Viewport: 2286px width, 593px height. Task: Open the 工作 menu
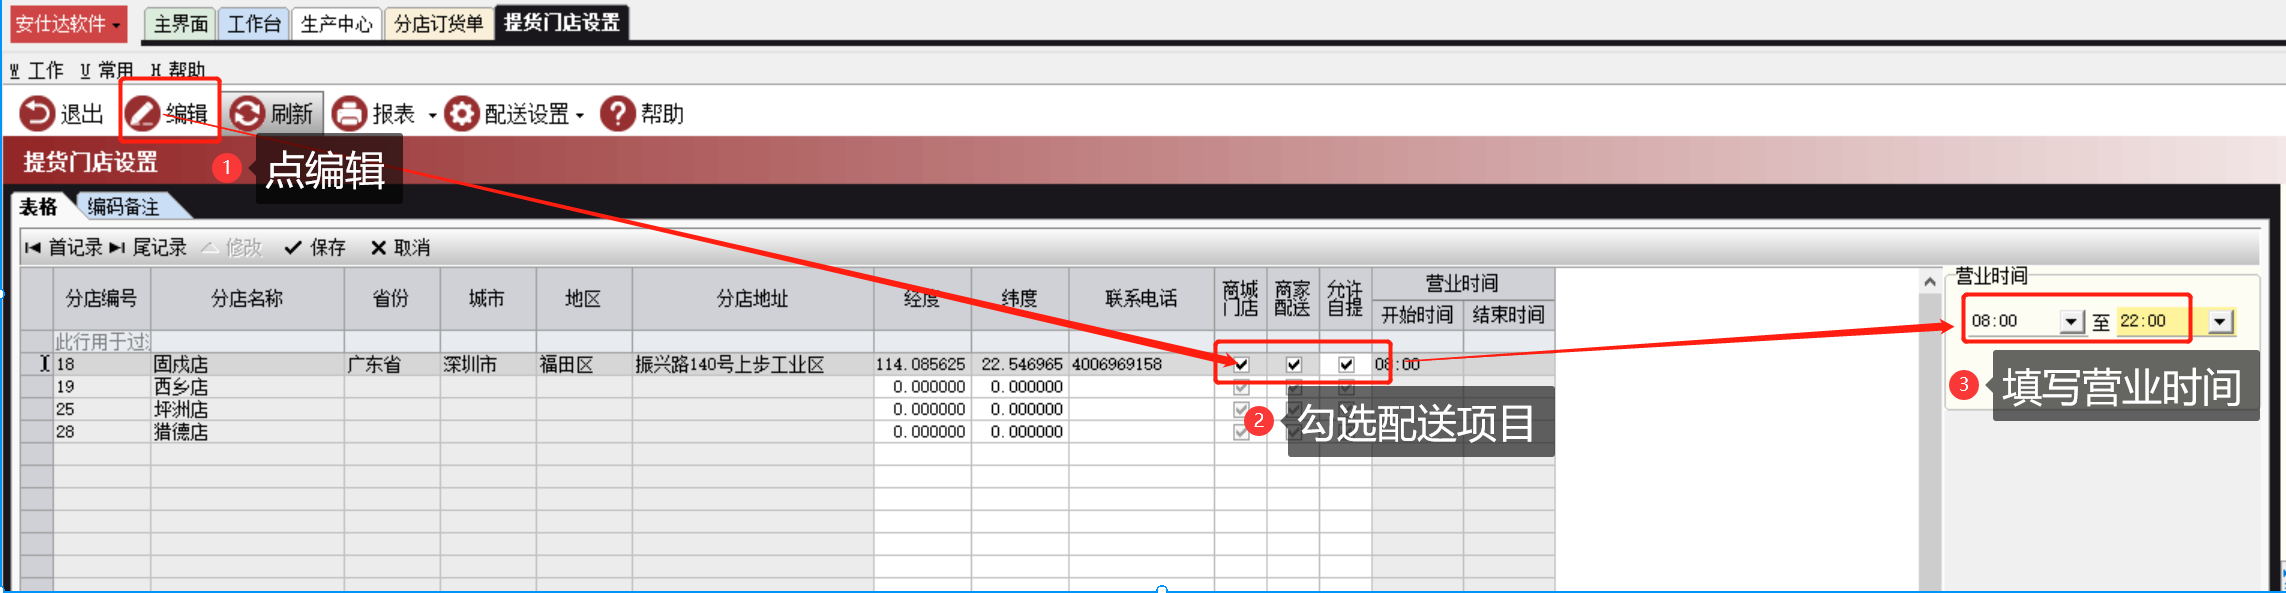coord(36,70)
